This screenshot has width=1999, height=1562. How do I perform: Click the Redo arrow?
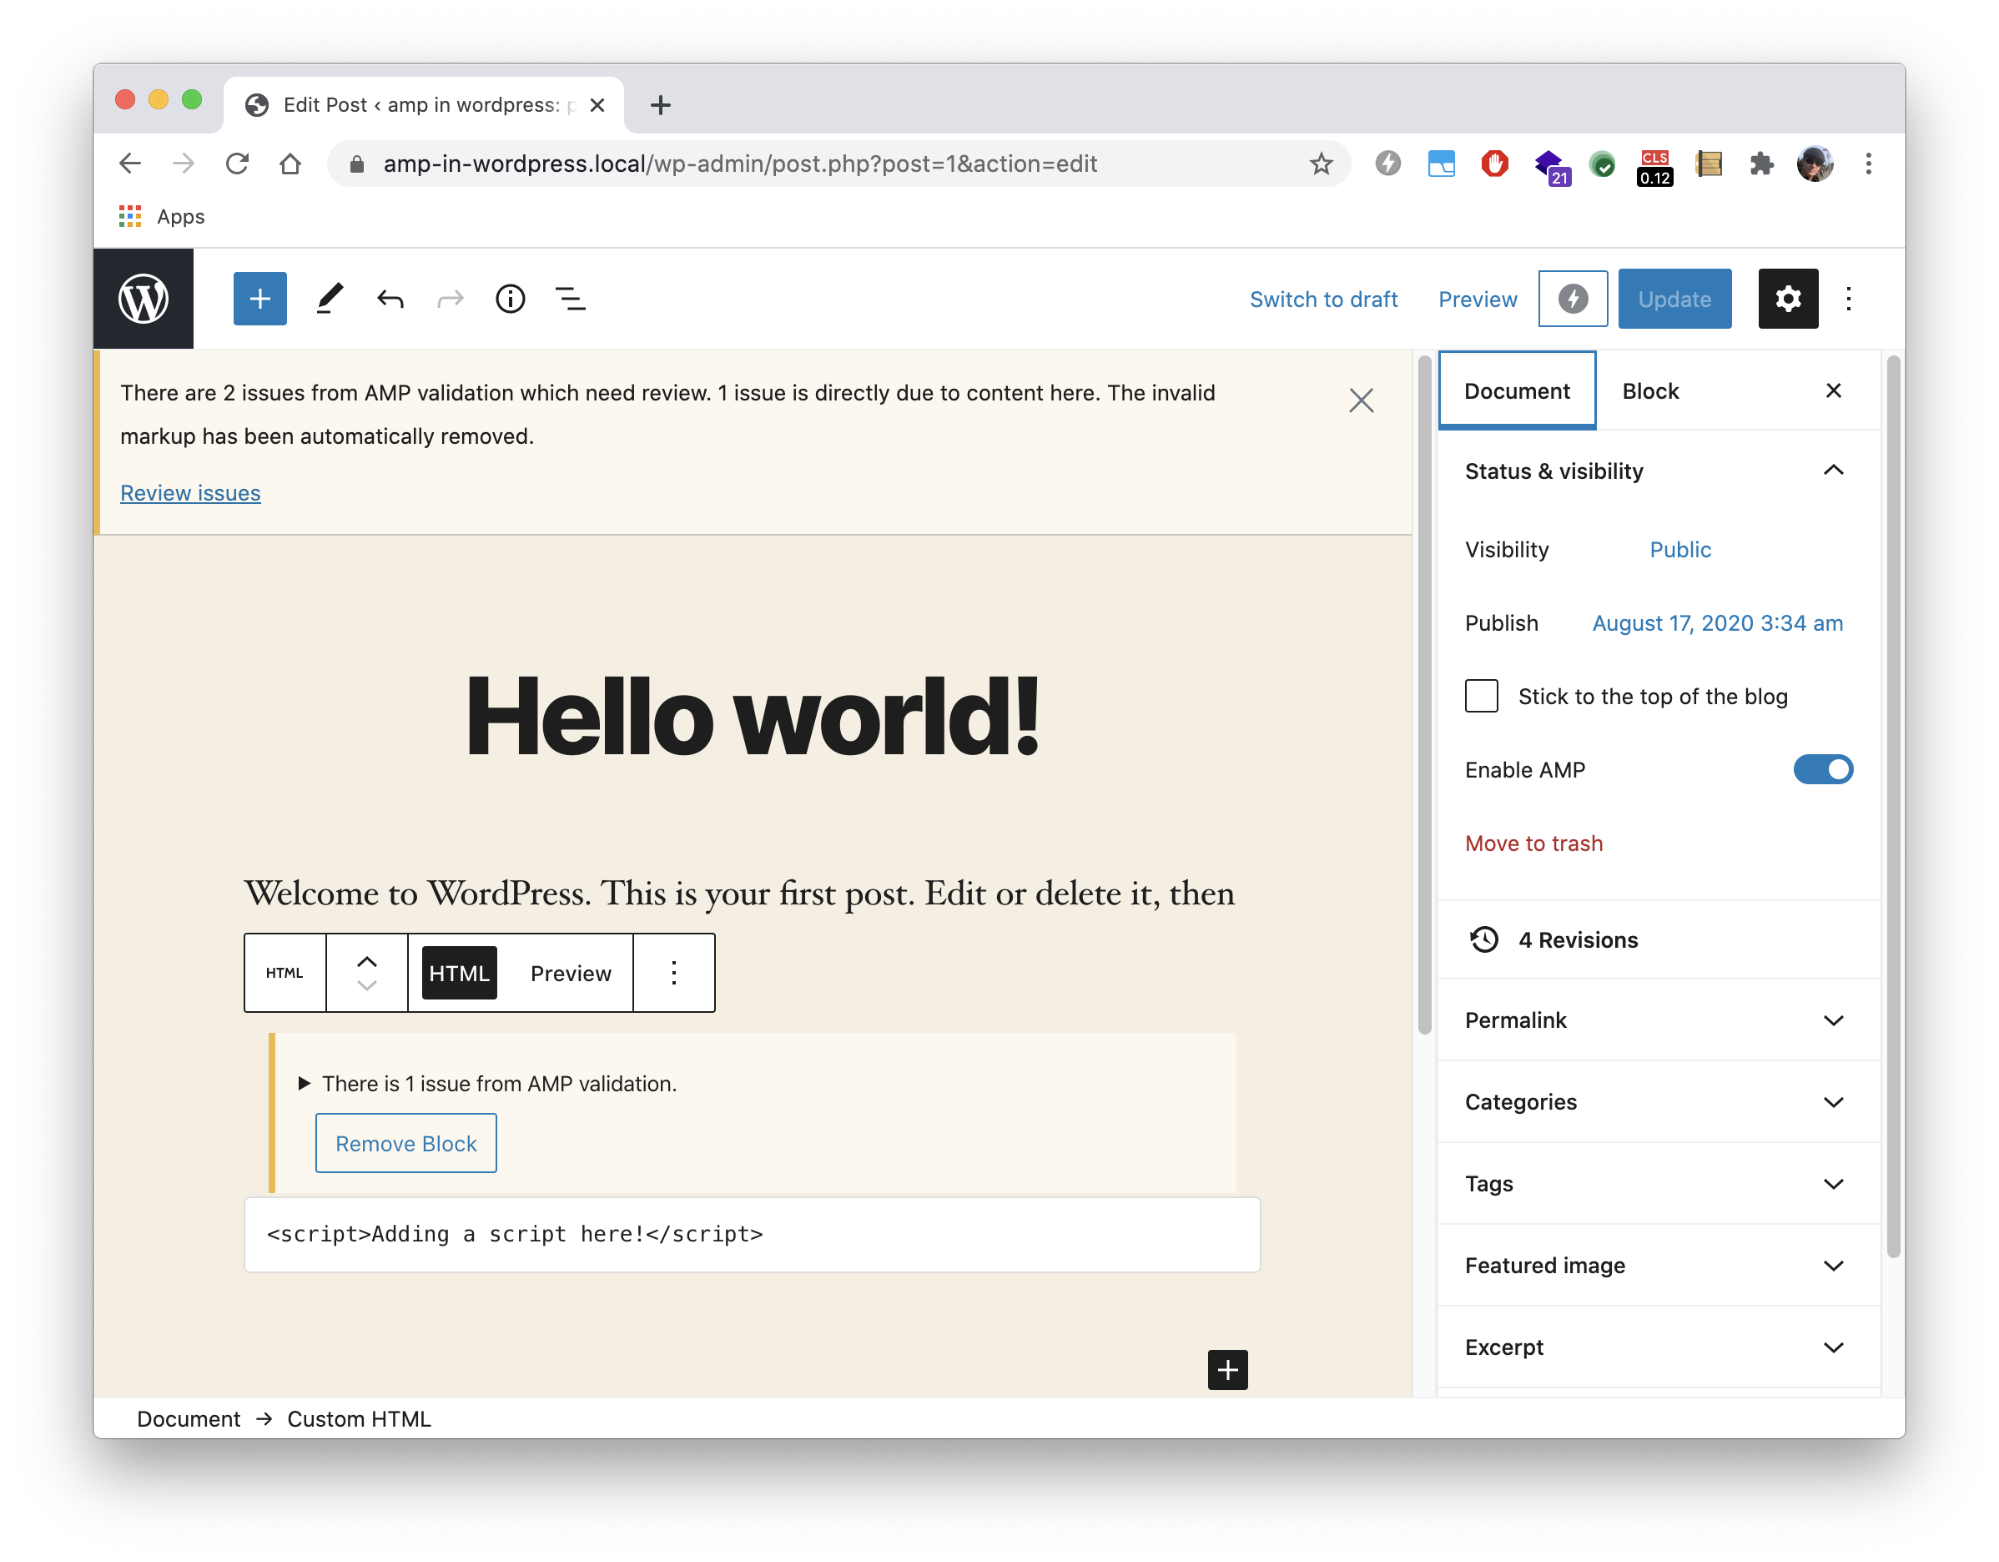pos(449,298)
